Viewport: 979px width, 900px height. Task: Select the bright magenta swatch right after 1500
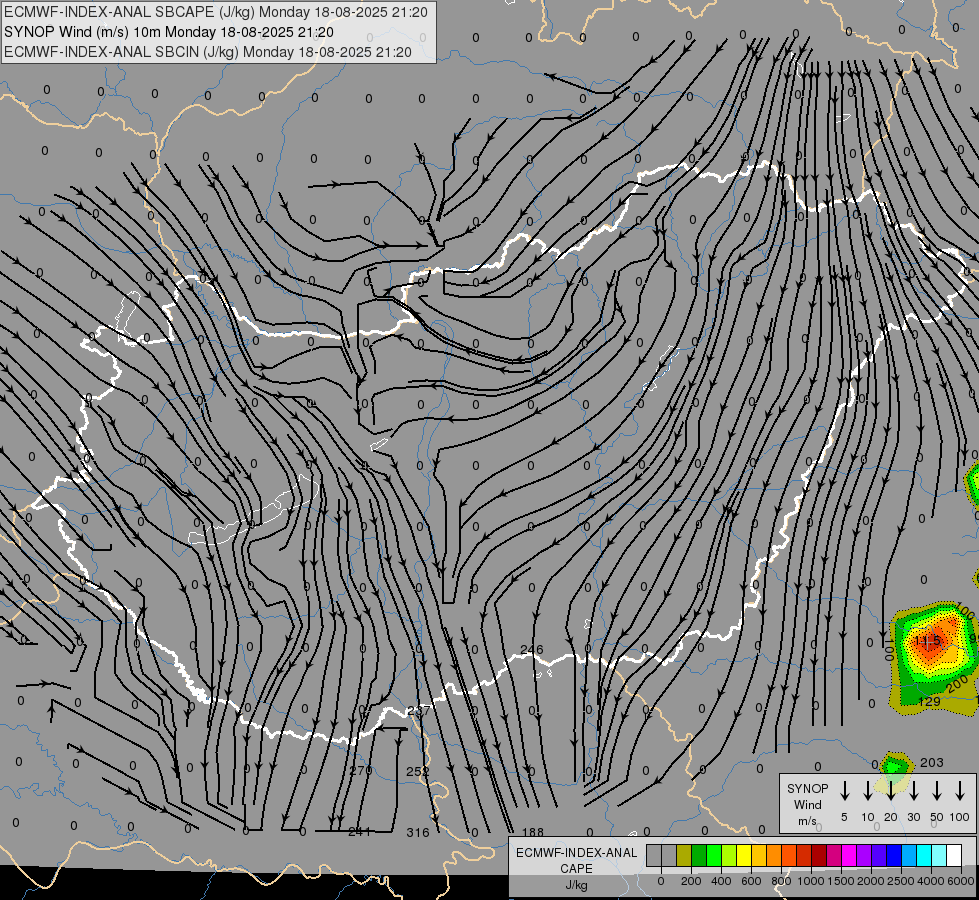pyautogui.click(x=849, y=855)
